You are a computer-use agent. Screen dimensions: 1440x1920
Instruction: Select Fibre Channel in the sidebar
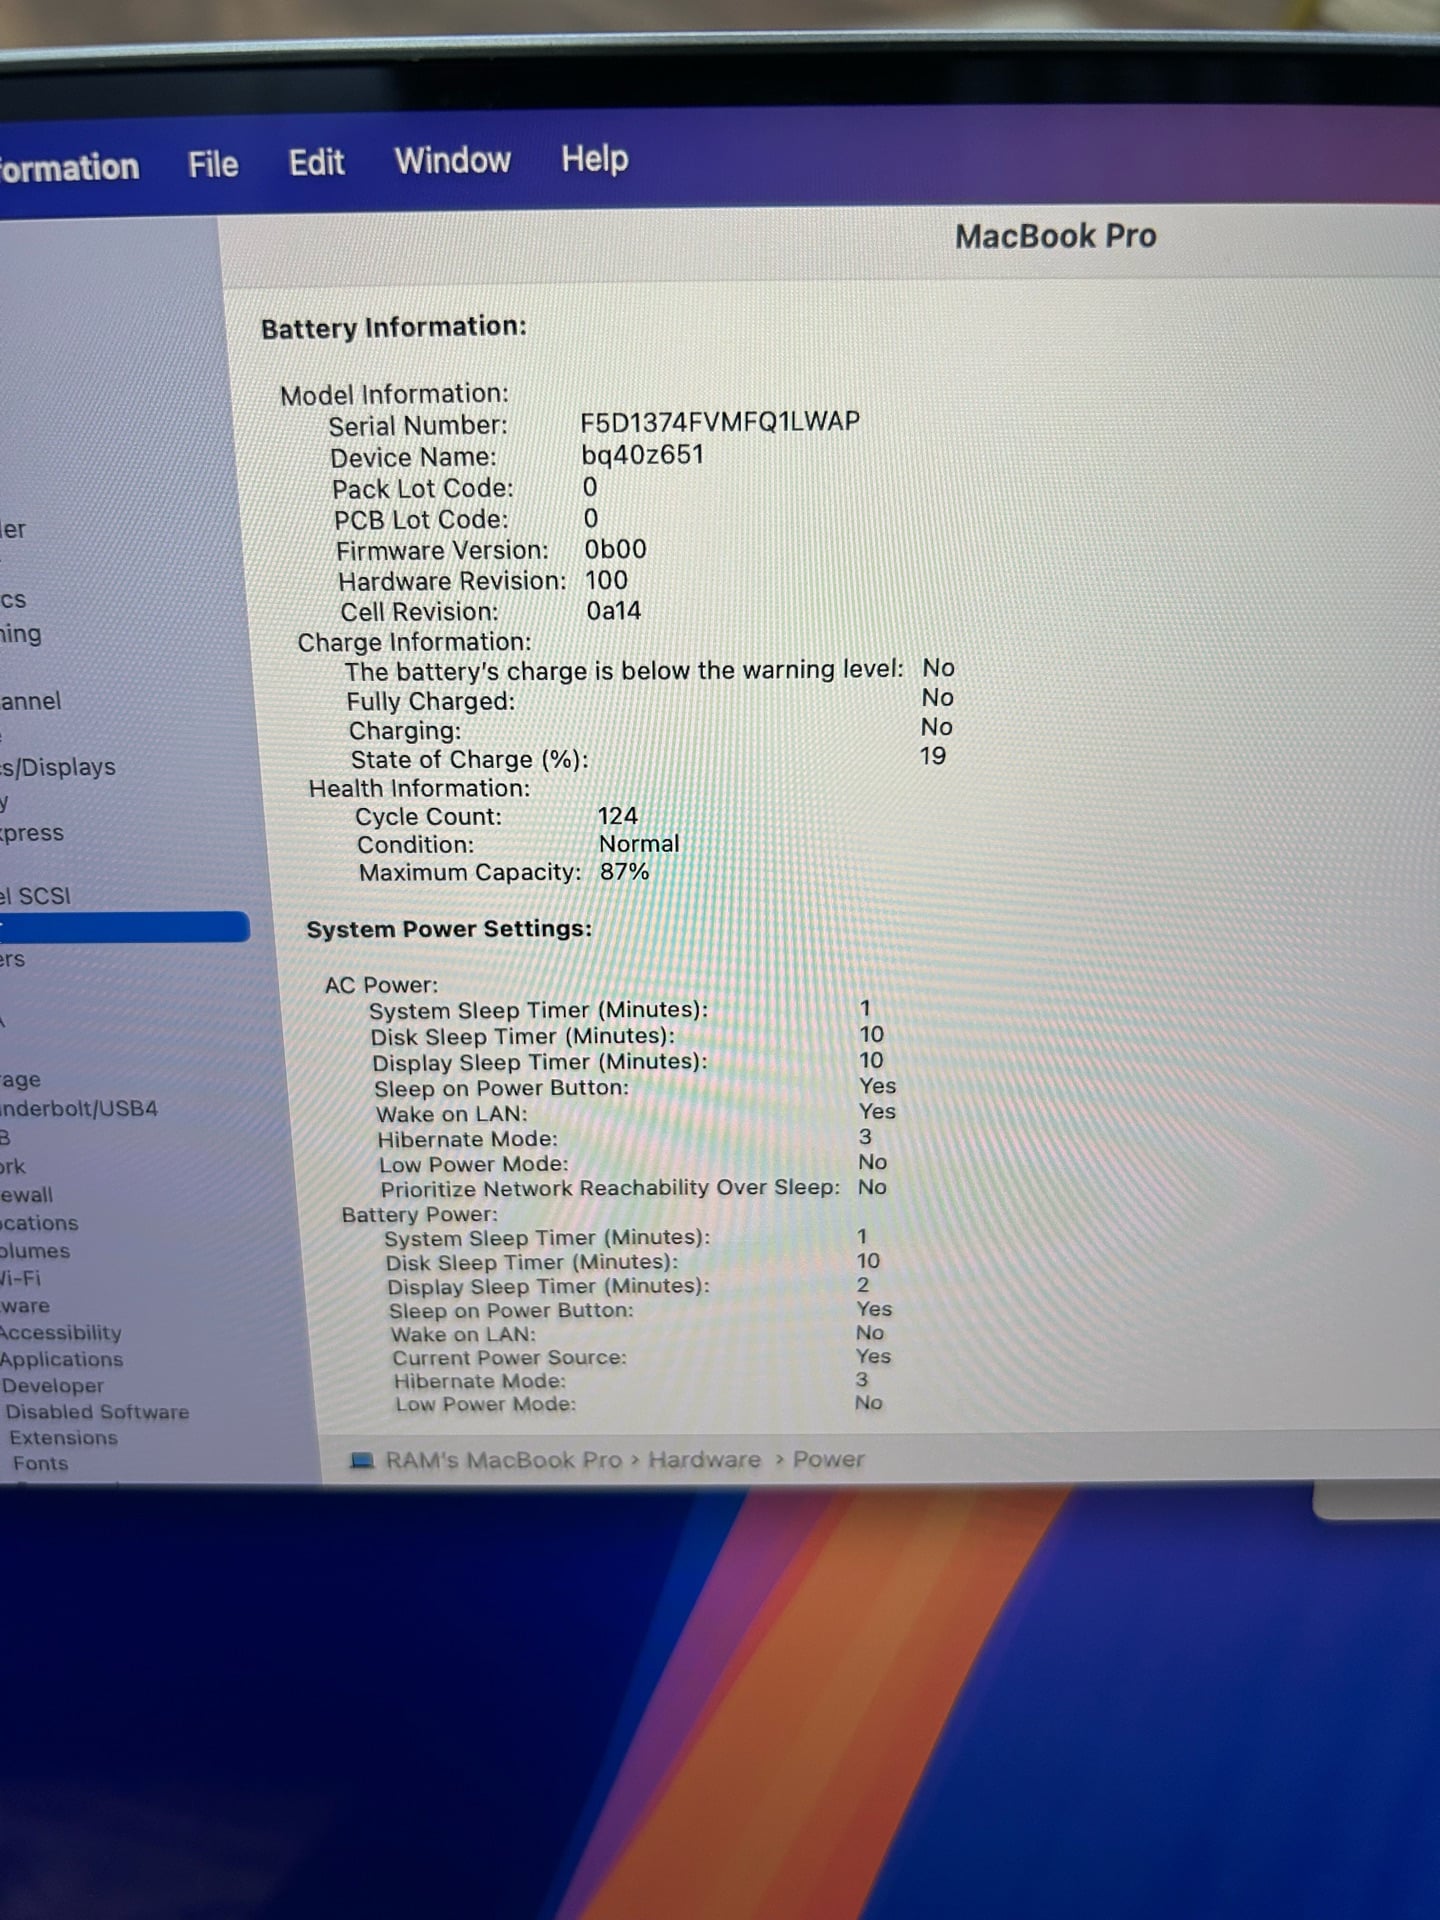pyautogui.click(x=31, y=701)
